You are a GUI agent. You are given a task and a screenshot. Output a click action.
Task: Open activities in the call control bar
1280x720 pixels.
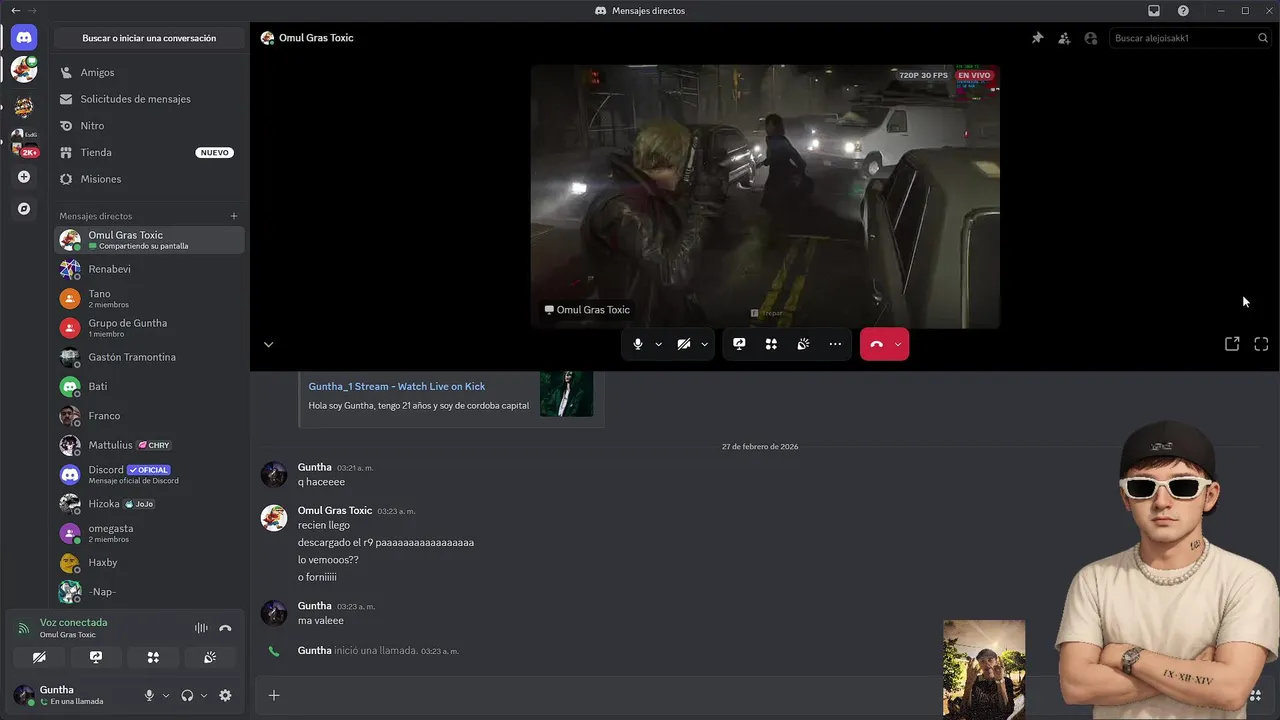coord(771,344)
